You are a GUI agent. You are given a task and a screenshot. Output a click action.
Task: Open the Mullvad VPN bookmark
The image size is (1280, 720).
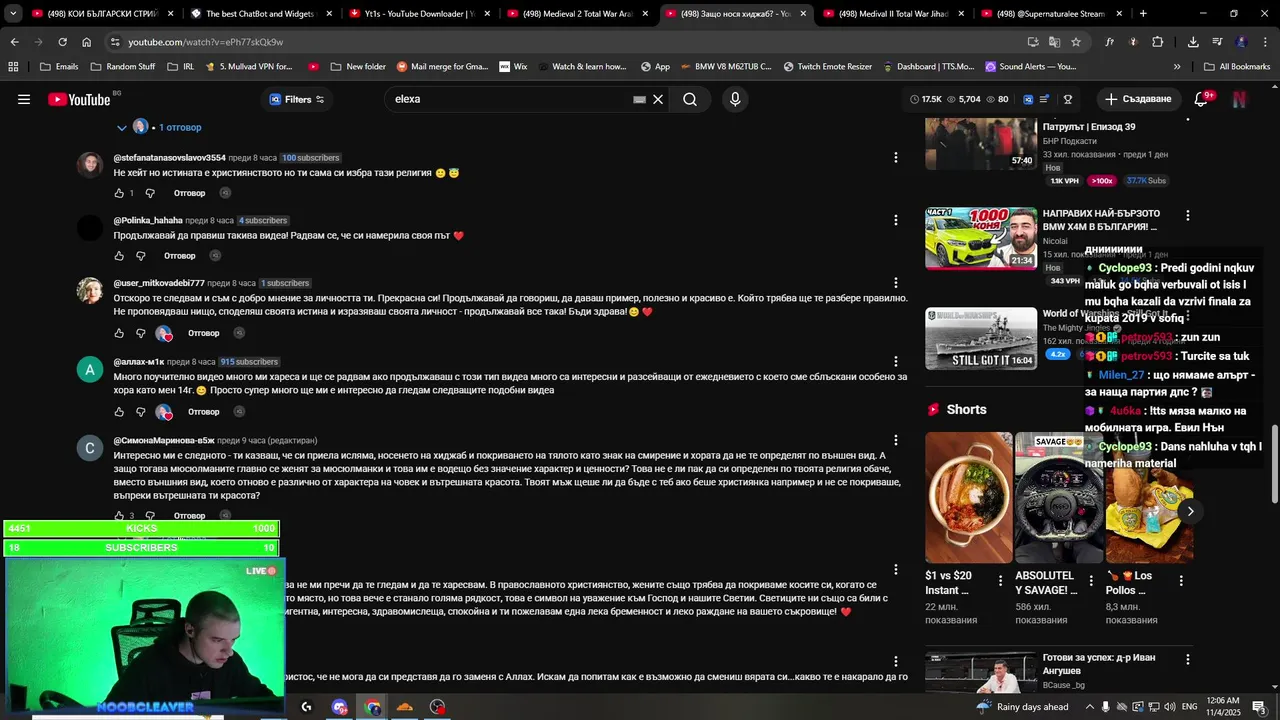(x=248, y=66)
